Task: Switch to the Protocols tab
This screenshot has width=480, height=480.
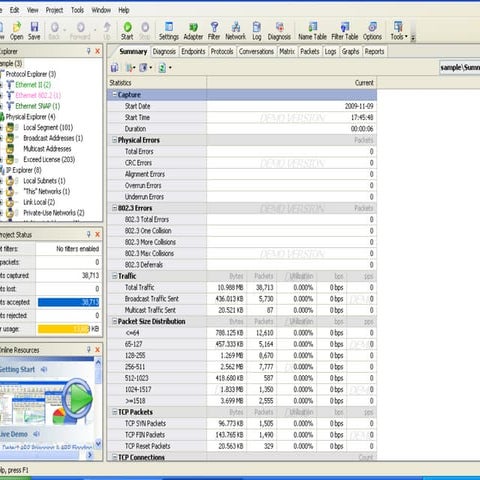Action: pyautogui.click(x=222, y=51)
